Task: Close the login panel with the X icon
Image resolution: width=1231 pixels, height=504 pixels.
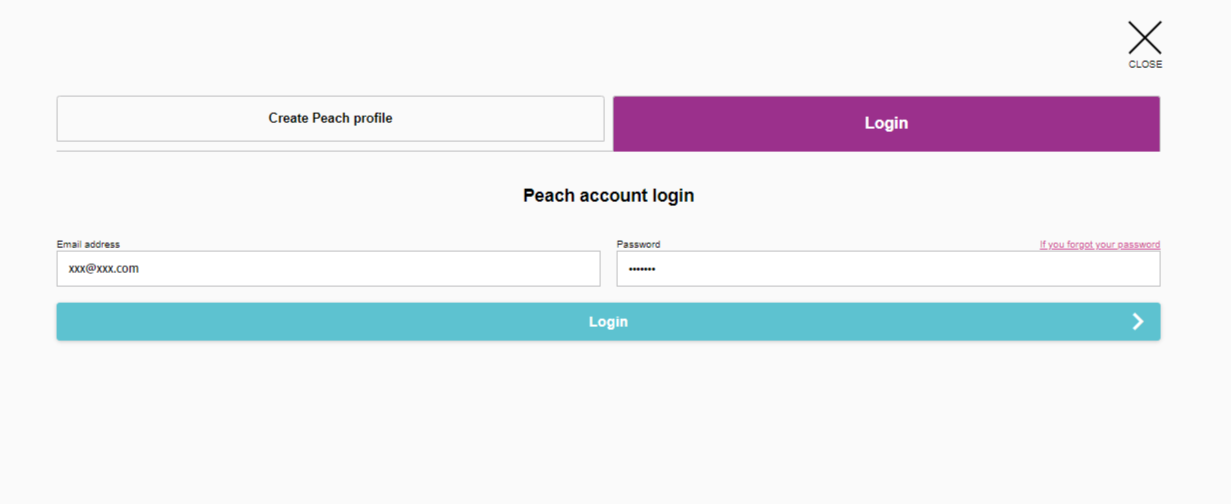Action: click(x=1145, y=38)
